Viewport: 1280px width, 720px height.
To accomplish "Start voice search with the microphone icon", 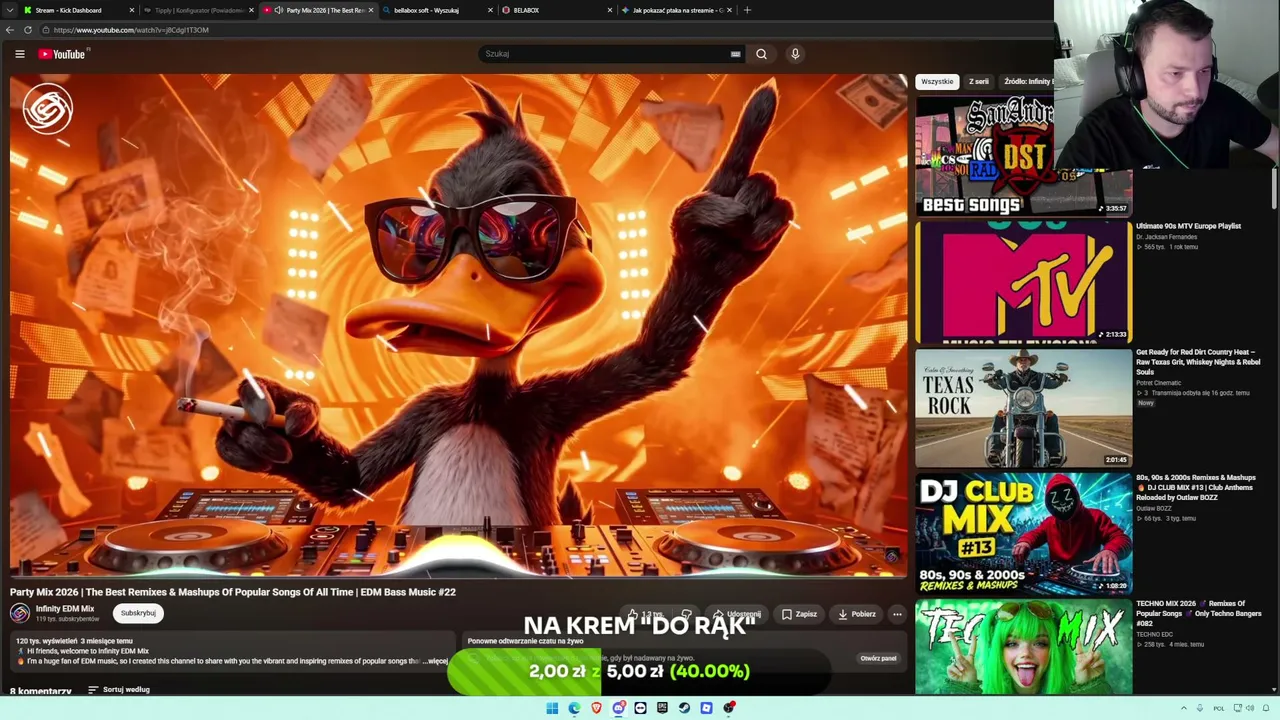I will tap(795, 54).
